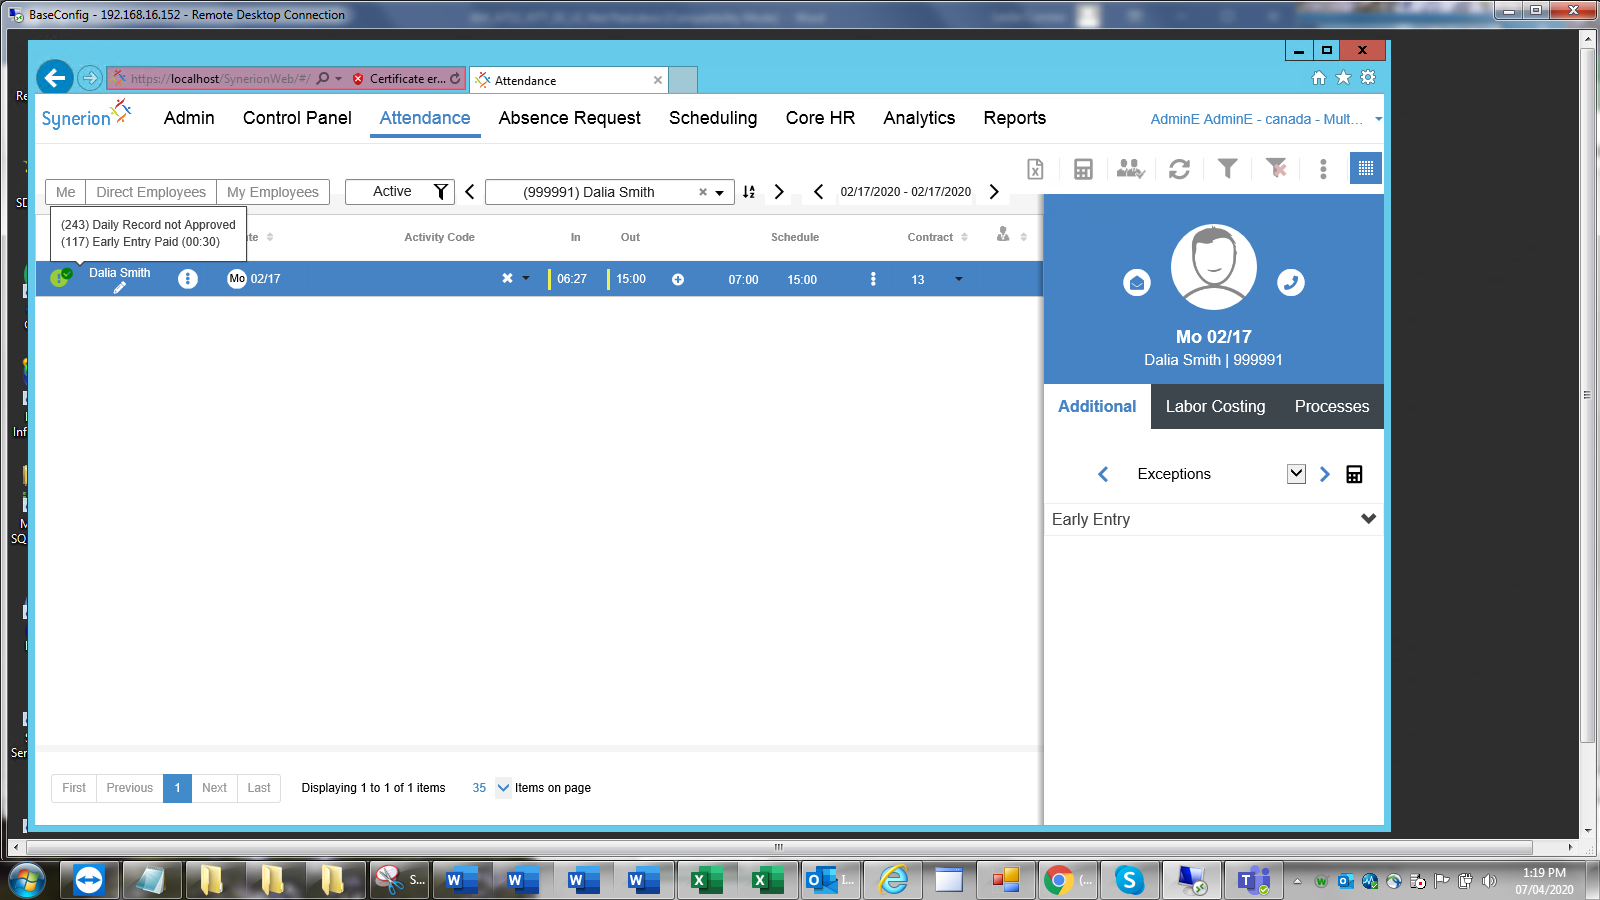Click the email icon on employee card
This screenshot has width=1600, height=900.
[x=1137, y=283]
